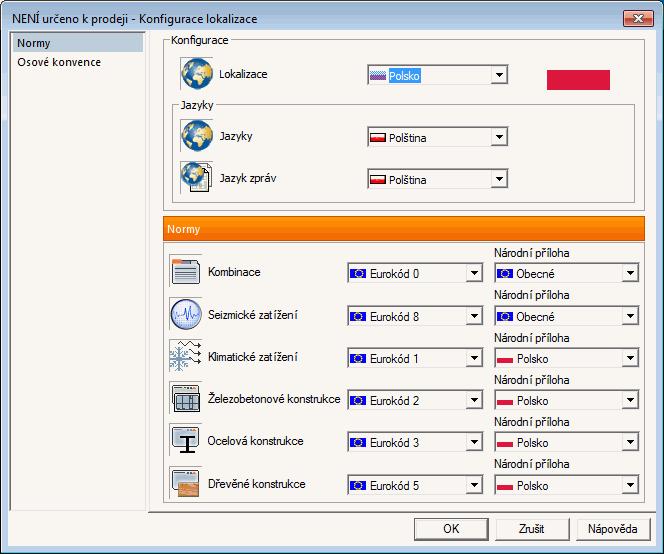Open Nápověda help button
Screen dimensions: 664x554
pyautogui.click(x=613, y=529)
